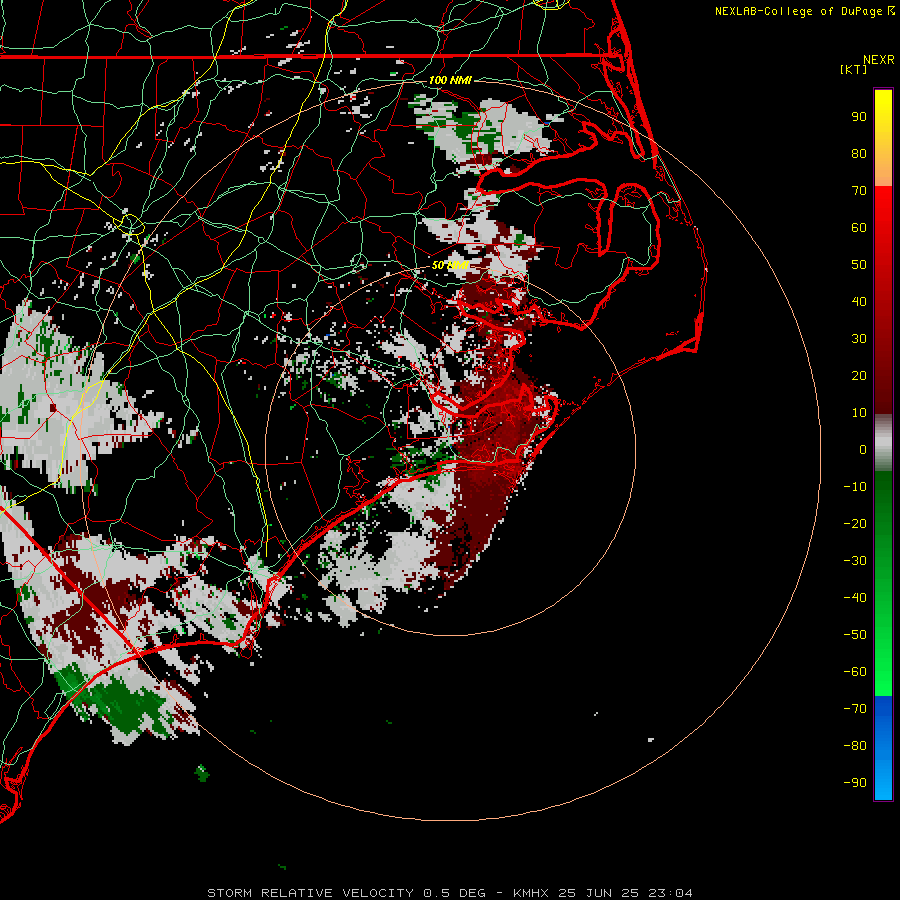Click the -50 knot scale label
Screen dimensions: 900x900
[855, 635]
